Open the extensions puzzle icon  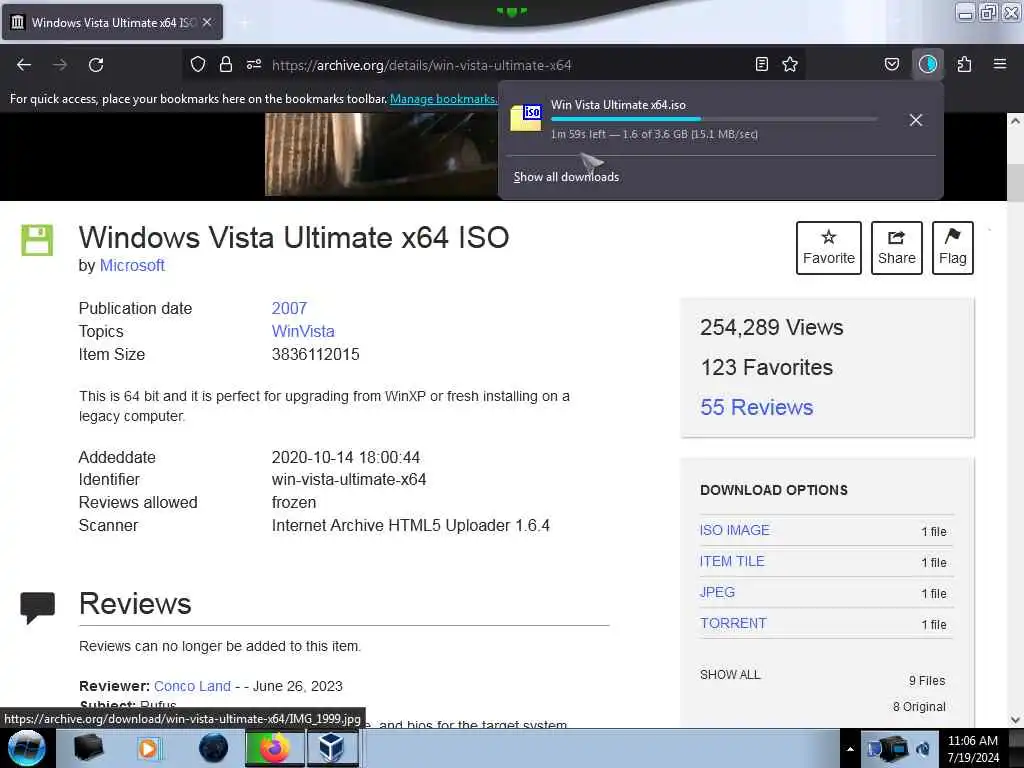(x=964, y=64)
